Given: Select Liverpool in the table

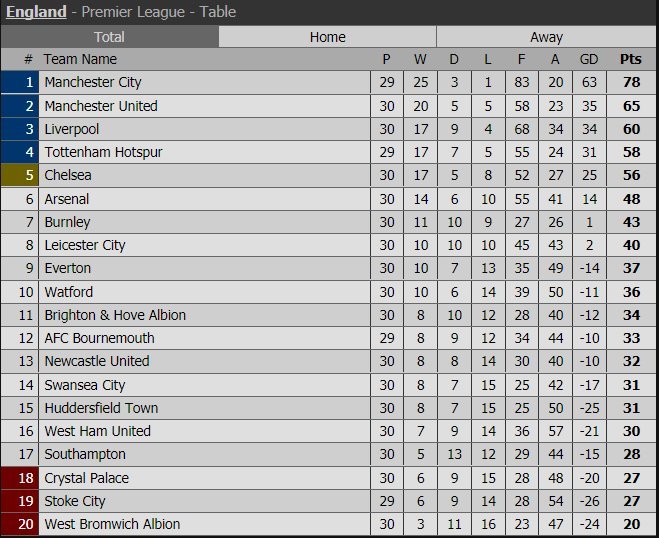Looking at the screenshot, I should (72, 129).
